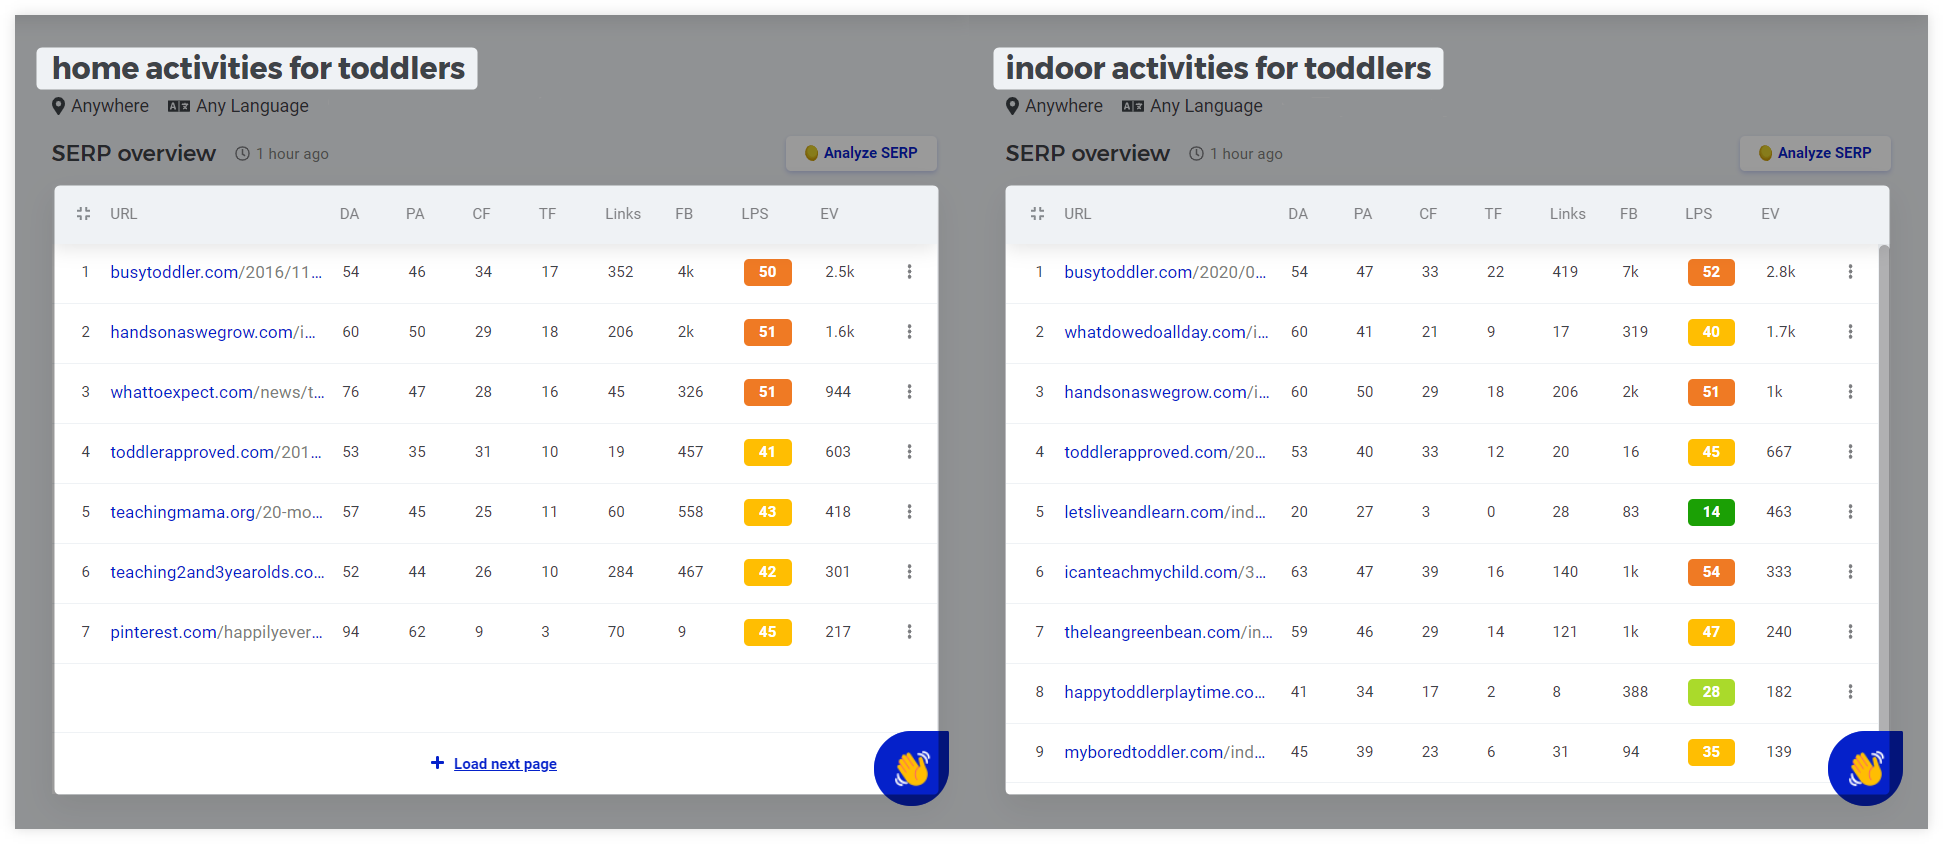Open options menu for pinterest.com row
This screenshot has width=1943, height=844.
click(909, 632)
